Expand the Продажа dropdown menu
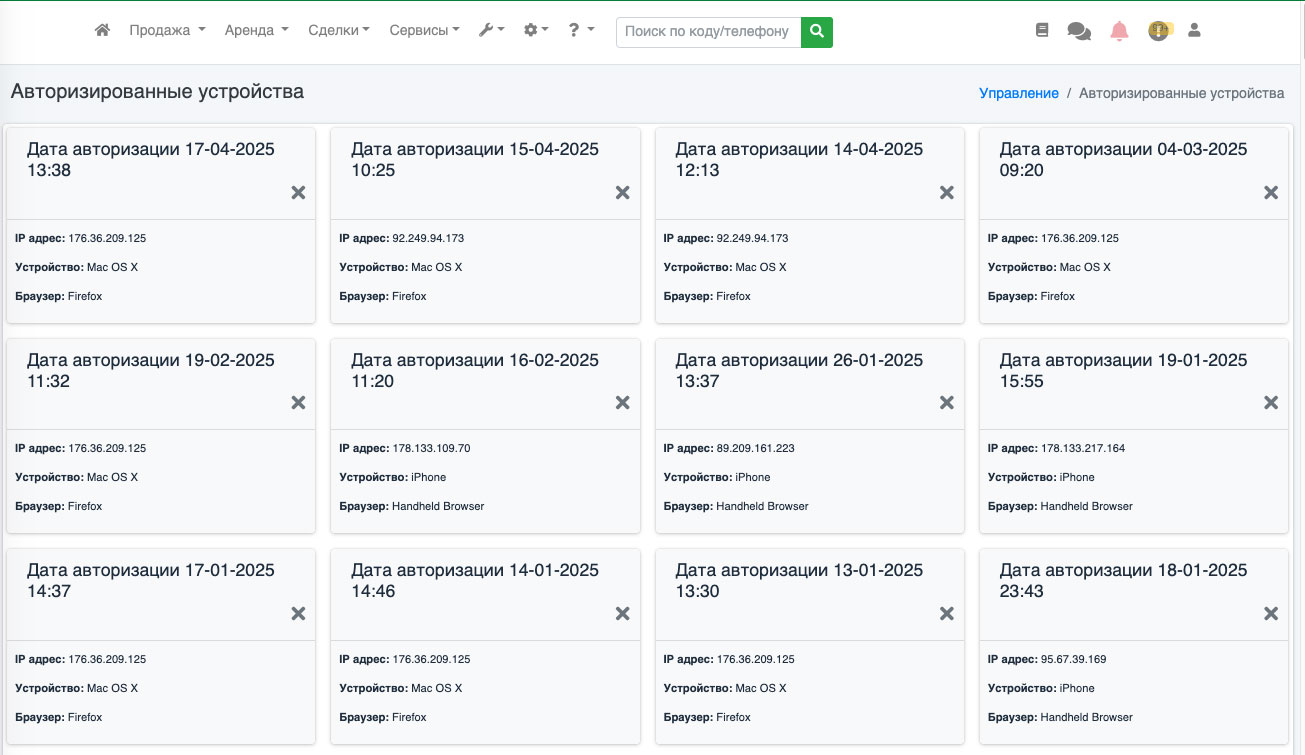This screenshot has height=755, width=1305. 167,31
